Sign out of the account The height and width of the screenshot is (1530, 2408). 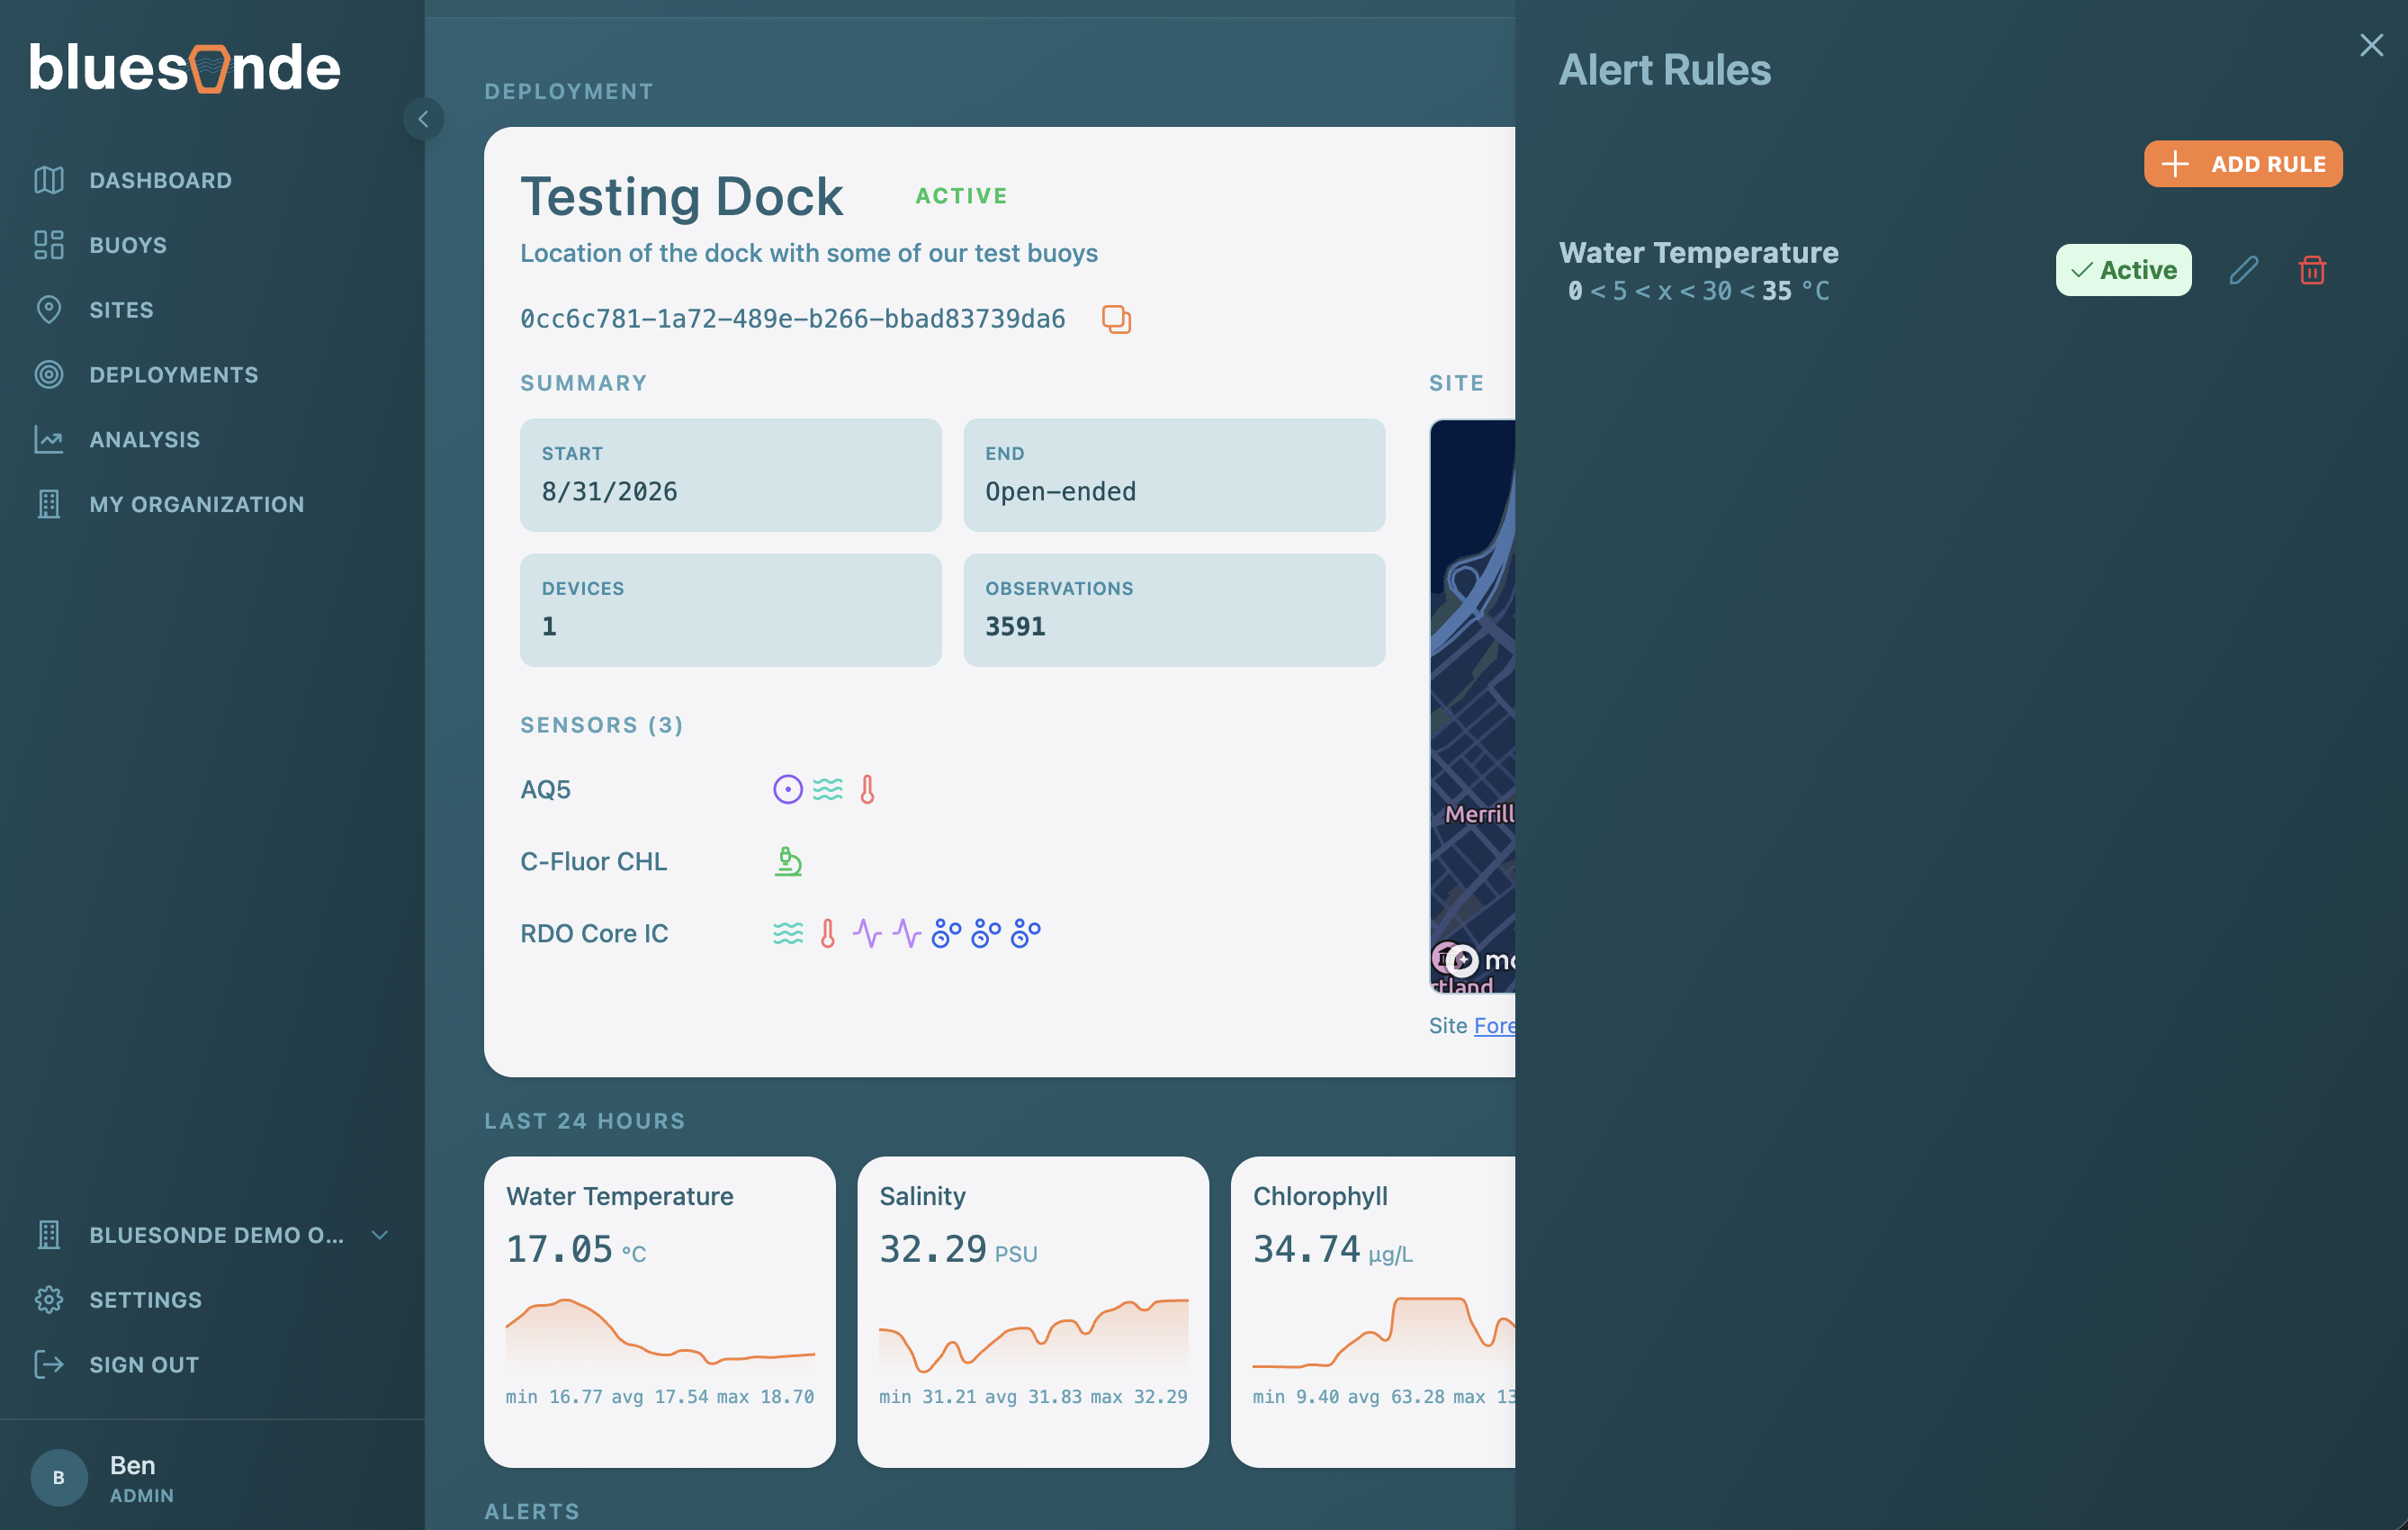click(116, 1365)
